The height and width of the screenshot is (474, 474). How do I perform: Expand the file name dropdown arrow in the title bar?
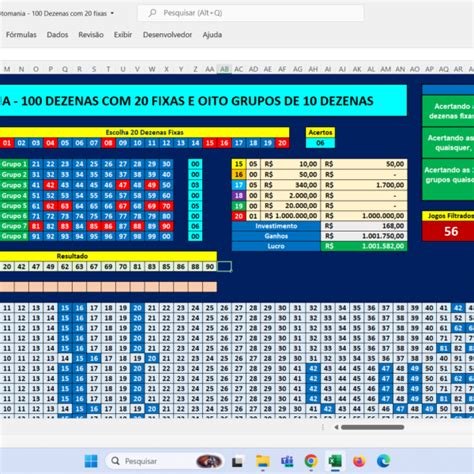(x=112, y=13)
